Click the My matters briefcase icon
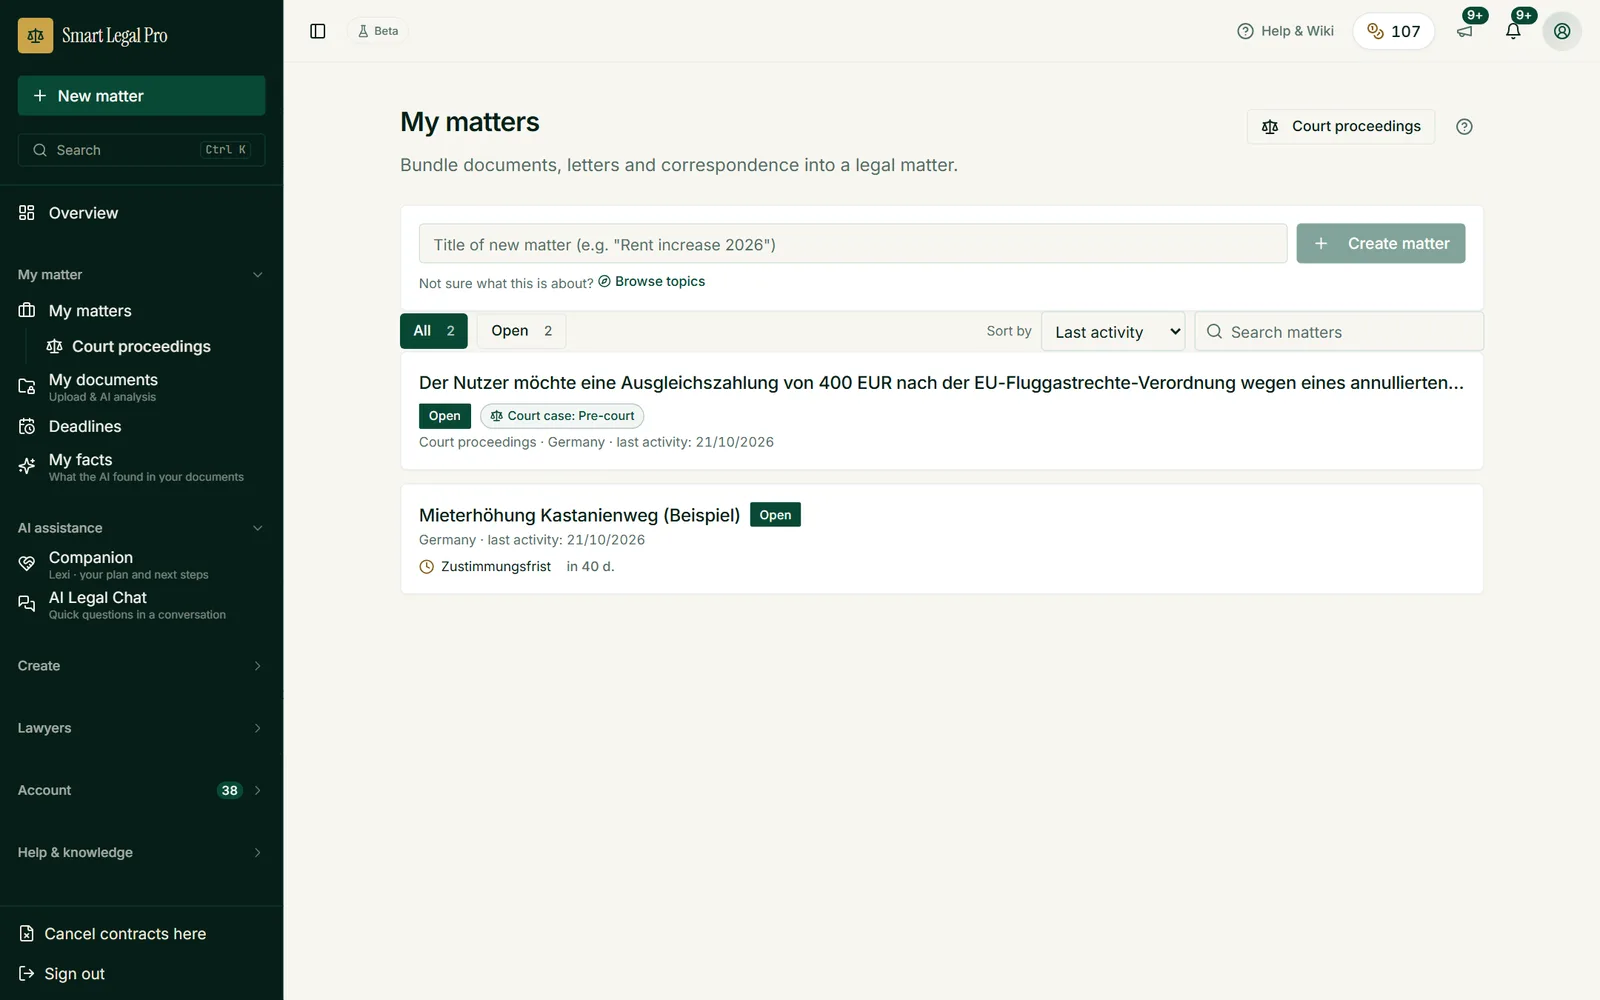1600x1000 pixels. coord(27,311)
